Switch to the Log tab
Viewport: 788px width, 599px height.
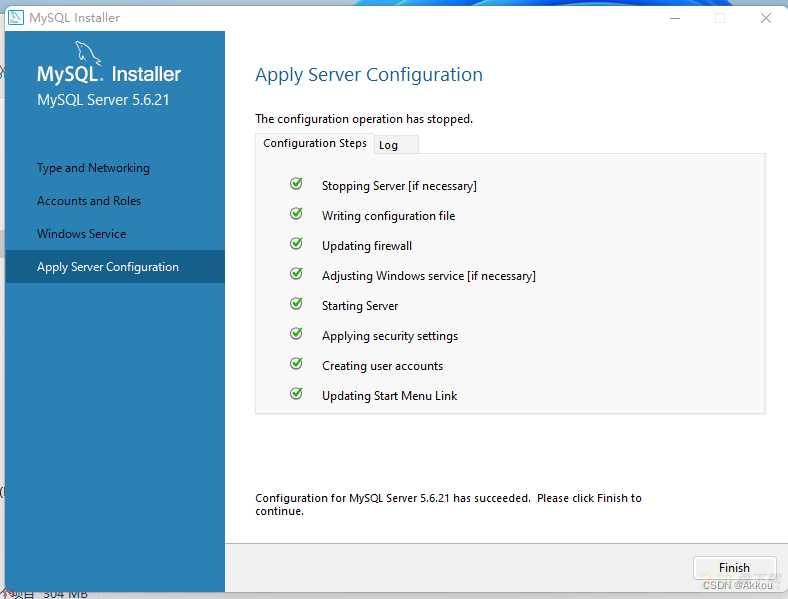click(x=396, y=145)
